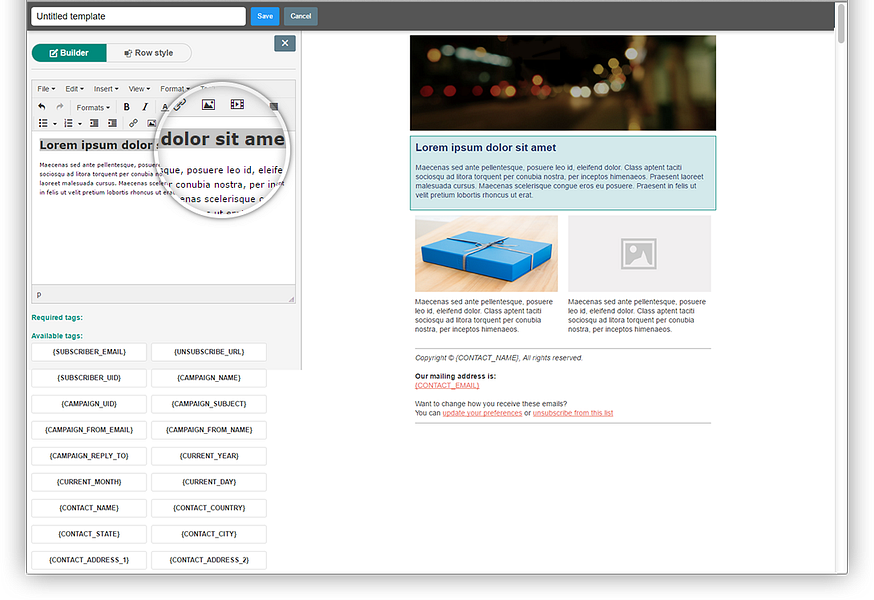874x600 pixels.
Task: Select the city lights header image
Action: 563,83
